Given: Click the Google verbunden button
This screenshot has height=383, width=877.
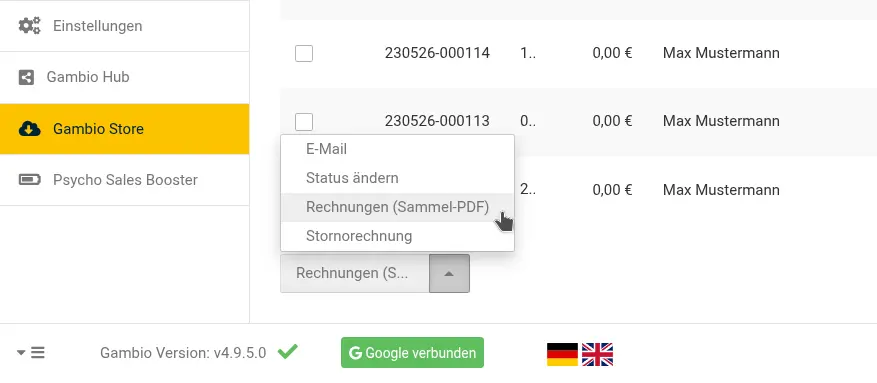Looking at the screenshot, I should (412, 353).
